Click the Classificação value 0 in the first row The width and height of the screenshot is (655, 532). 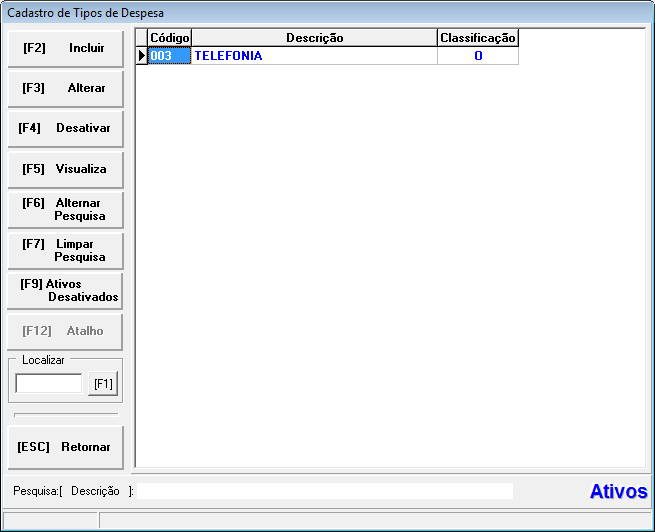[477, 56]
